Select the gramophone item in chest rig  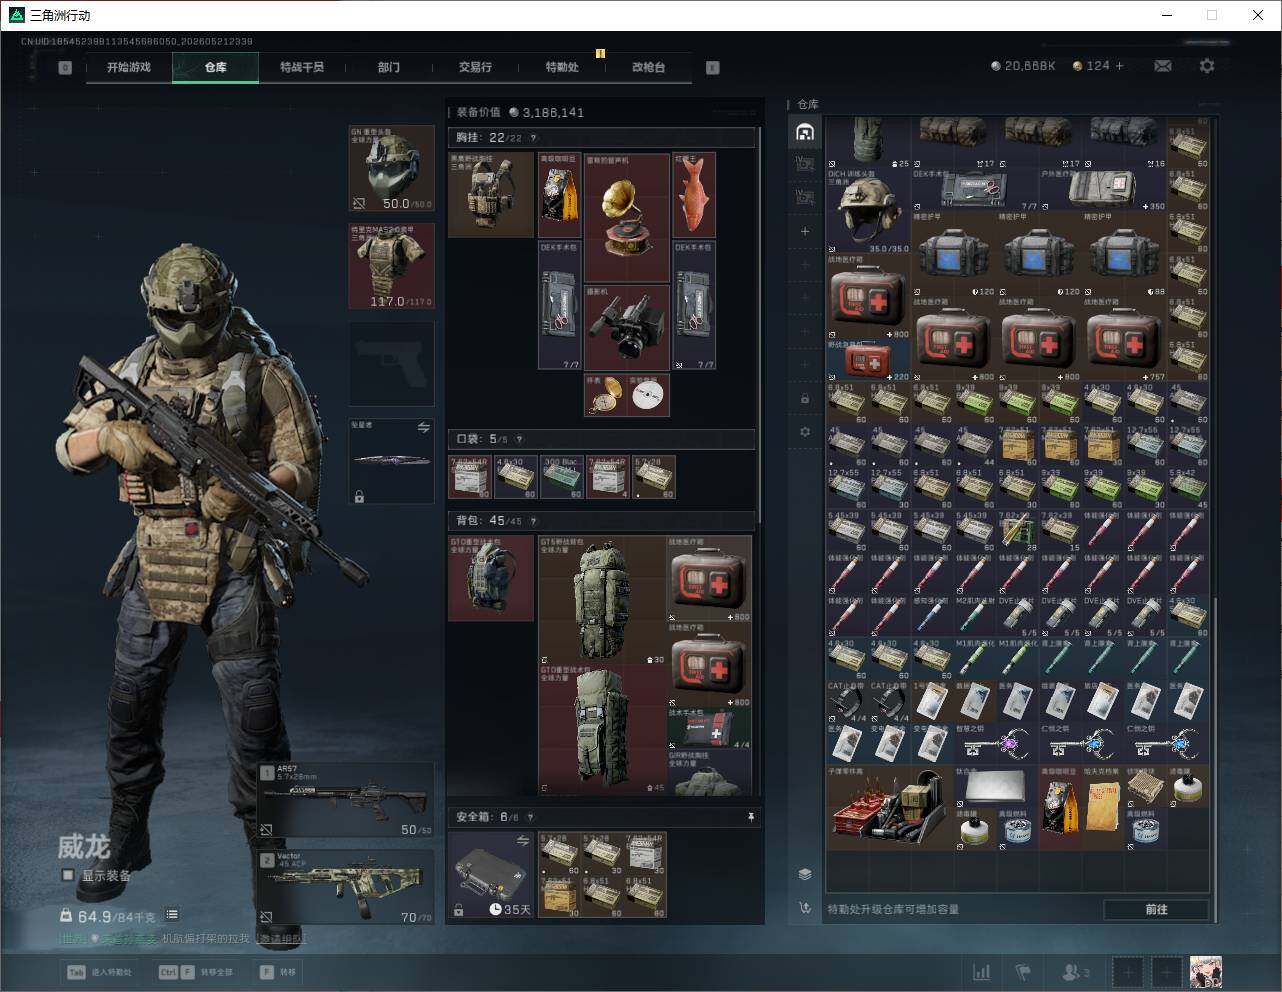pyautogui.click(x=627, y=218)
